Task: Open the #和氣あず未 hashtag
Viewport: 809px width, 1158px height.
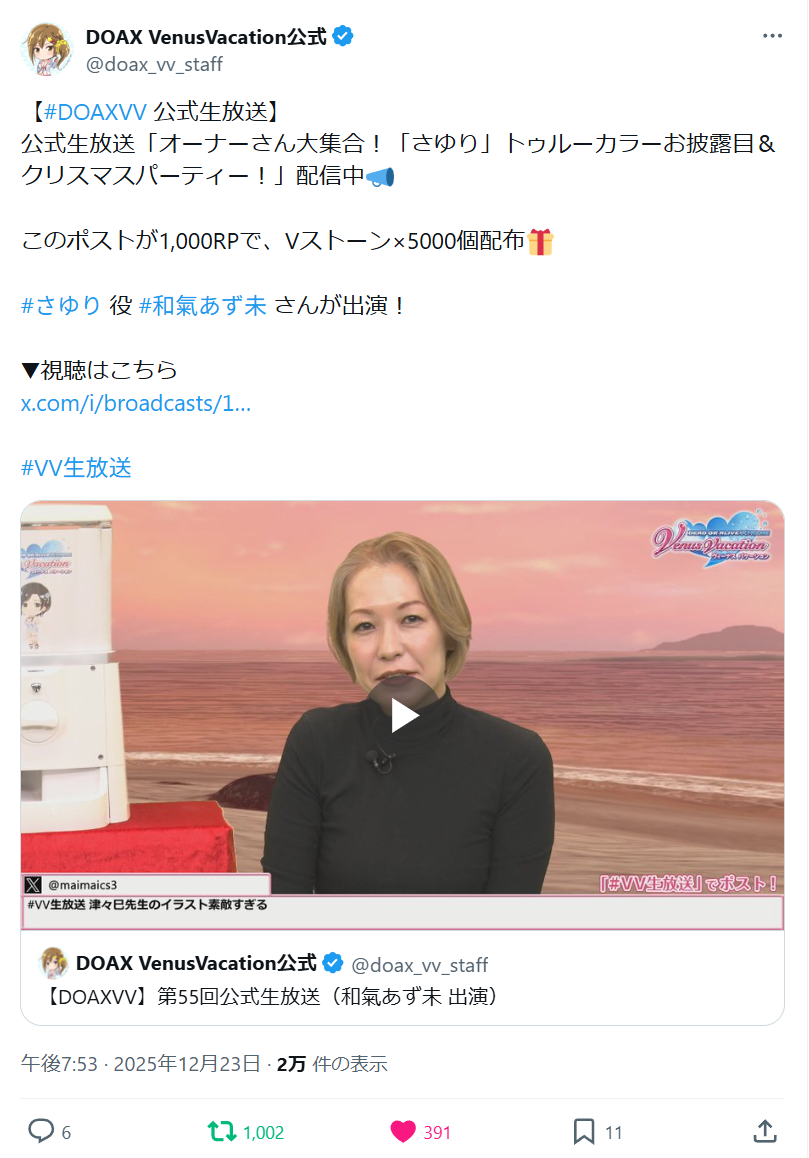Action: tap(202, 305)
